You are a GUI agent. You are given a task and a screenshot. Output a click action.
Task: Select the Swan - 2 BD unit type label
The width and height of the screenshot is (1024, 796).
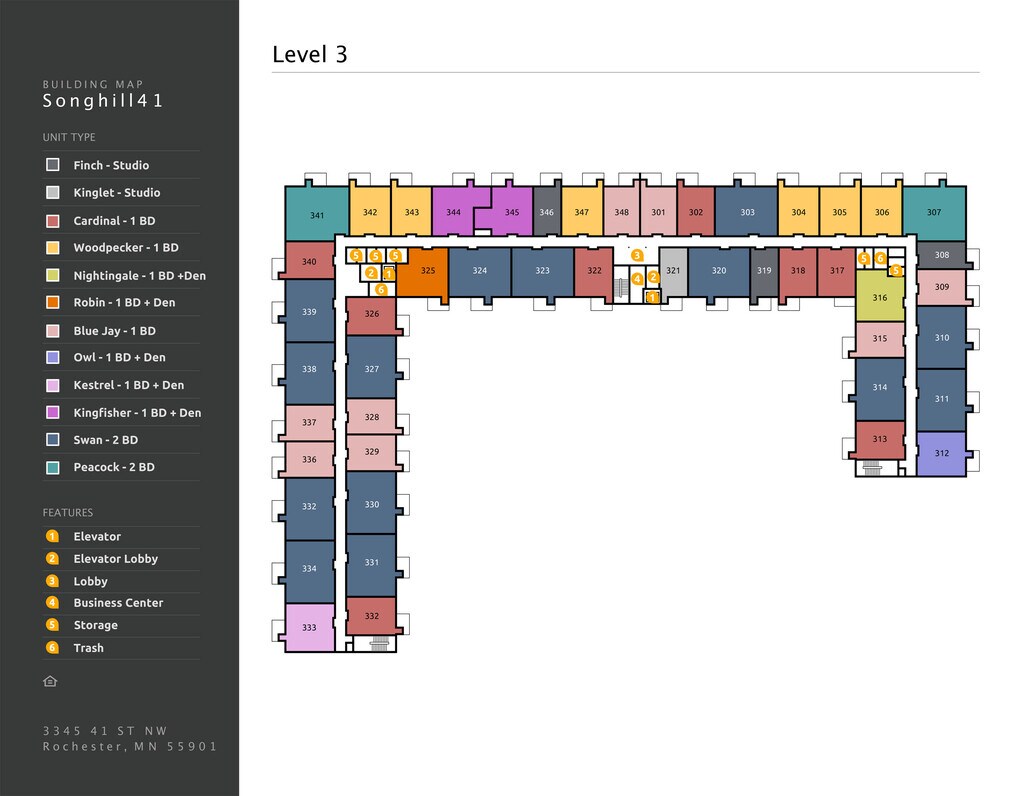point(105,440)
